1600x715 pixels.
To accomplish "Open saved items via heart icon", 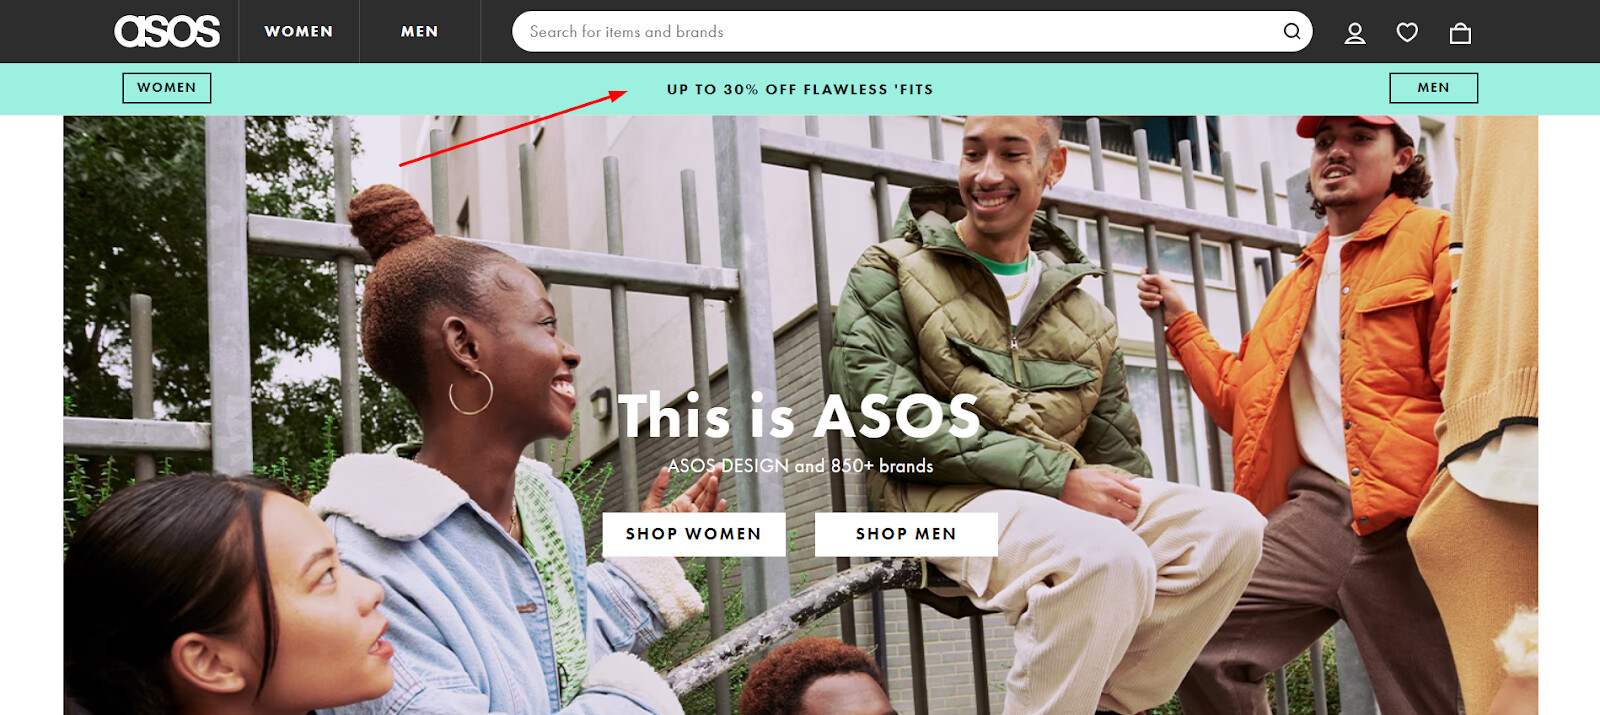I will 1407,33.
